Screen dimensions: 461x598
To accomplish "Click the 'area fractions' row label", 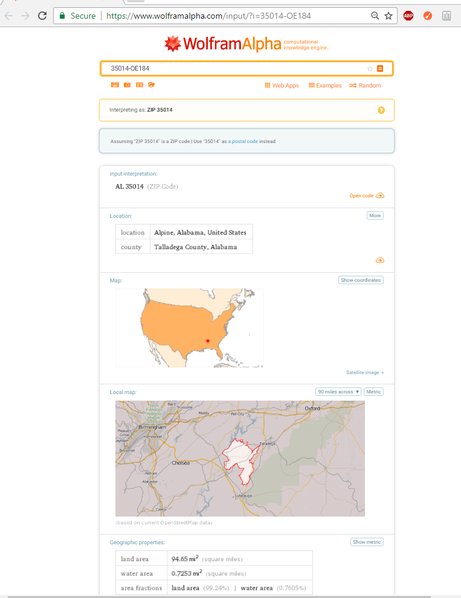I will [x=141, y=588].
